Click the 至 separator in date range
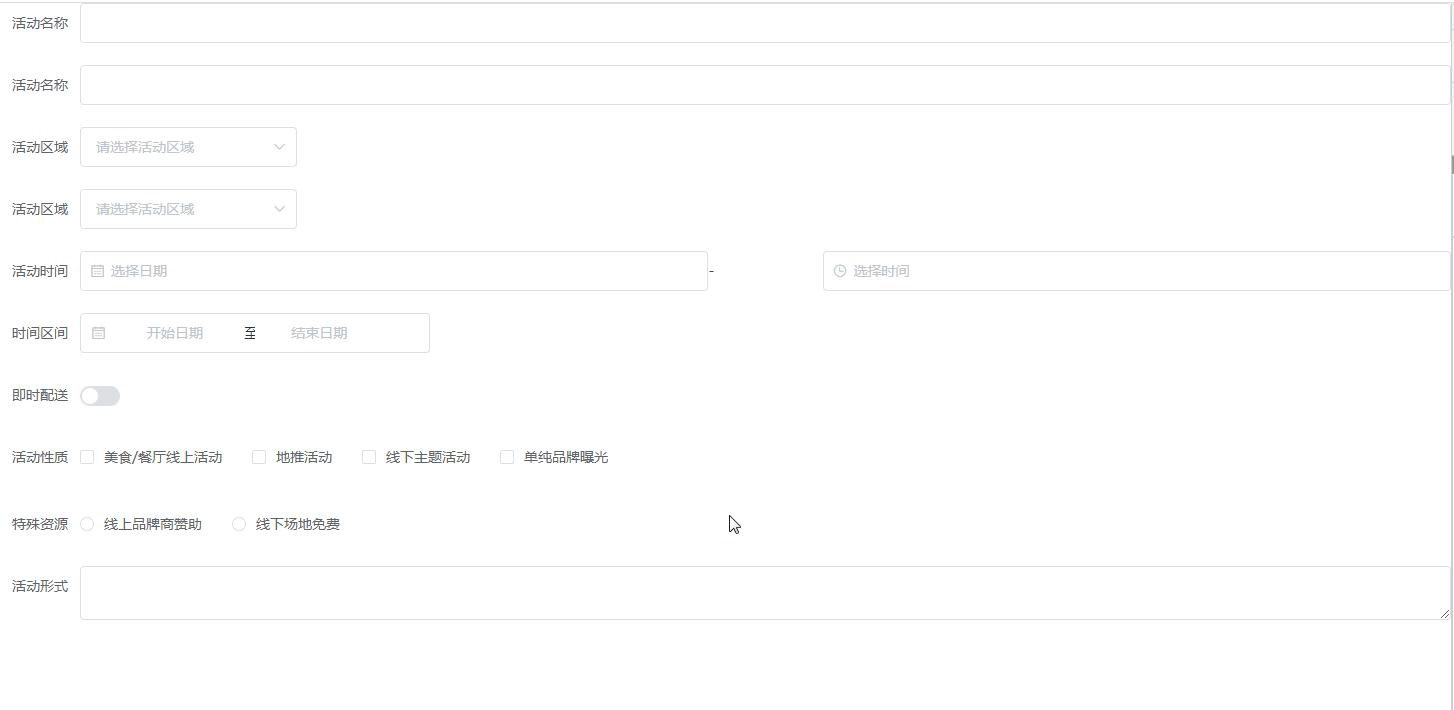The width and height of the screenshot is (1454, 710). tap(250, 333)
